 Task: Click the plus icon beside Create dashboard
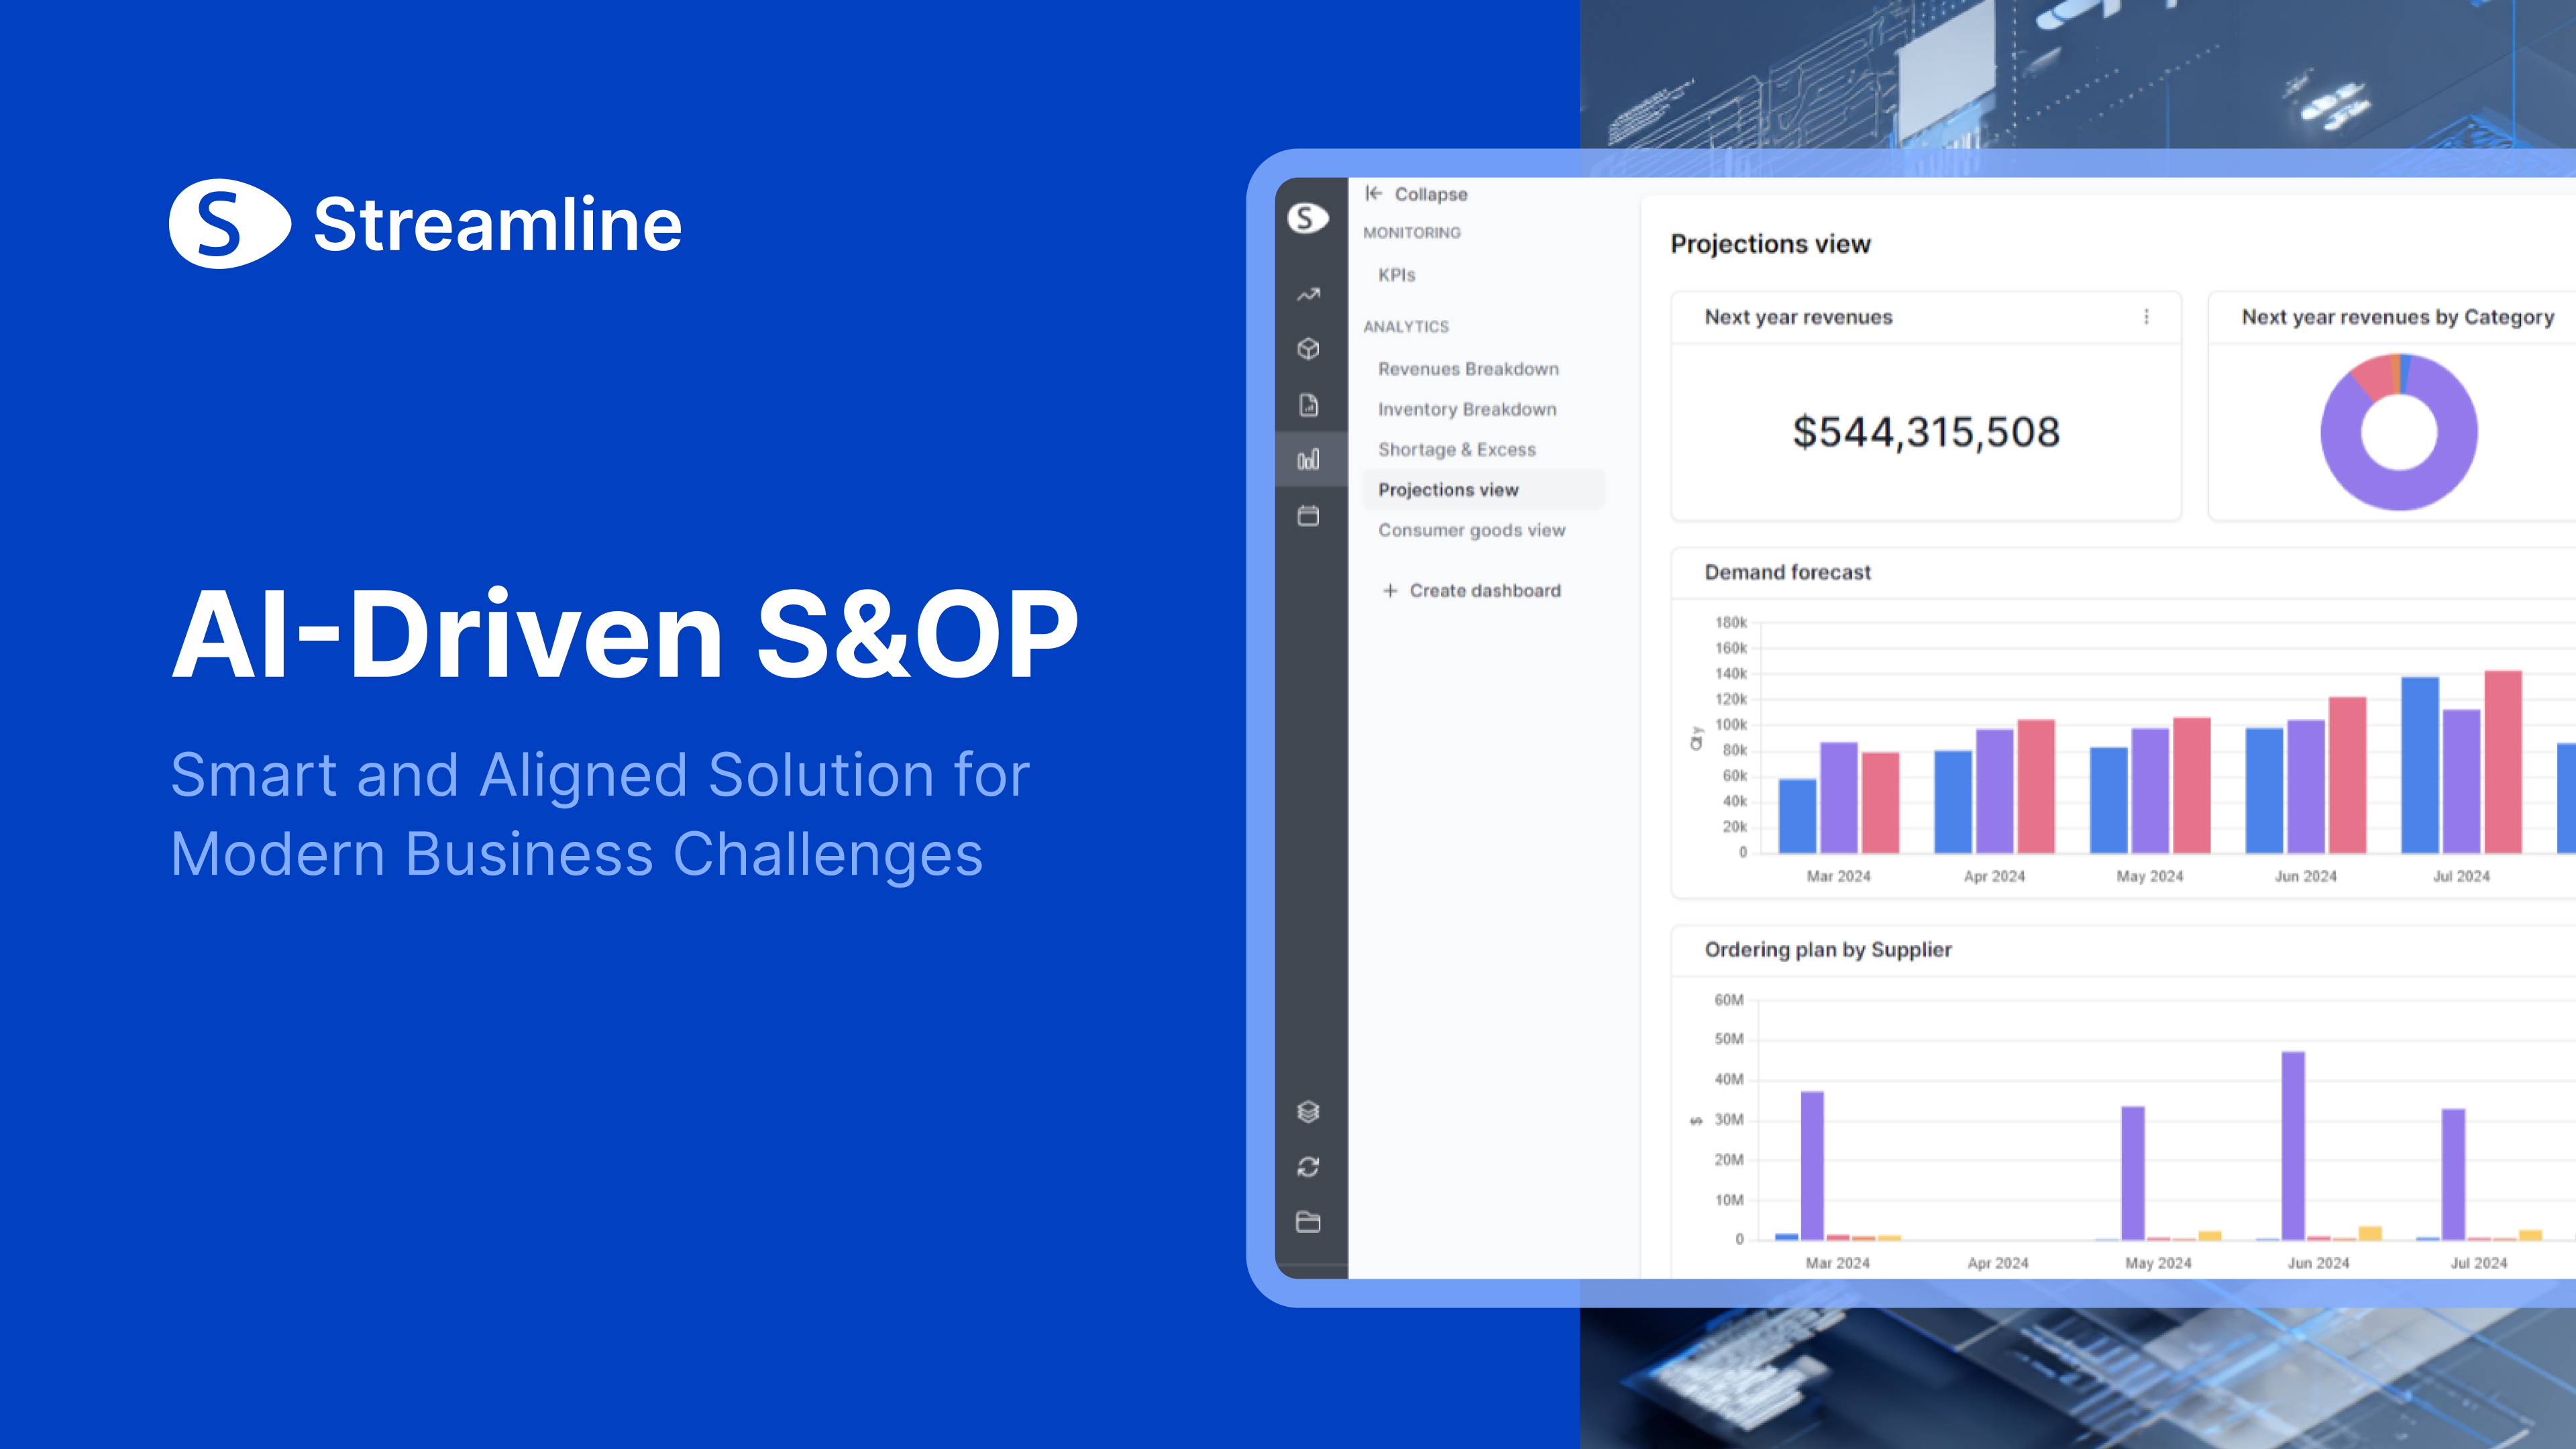click(1390, 591)
